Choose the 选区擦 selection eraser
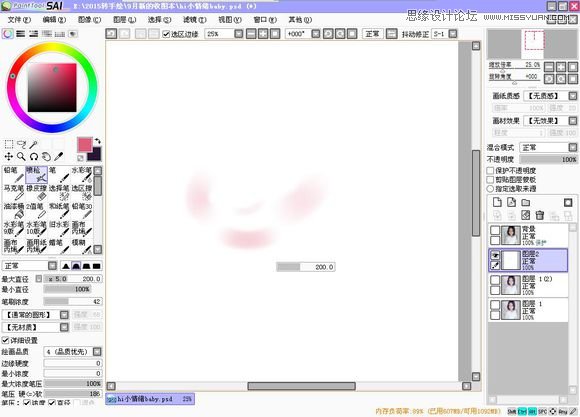The height and width of the screenshot is (417, 580). (x=81, y=192)
